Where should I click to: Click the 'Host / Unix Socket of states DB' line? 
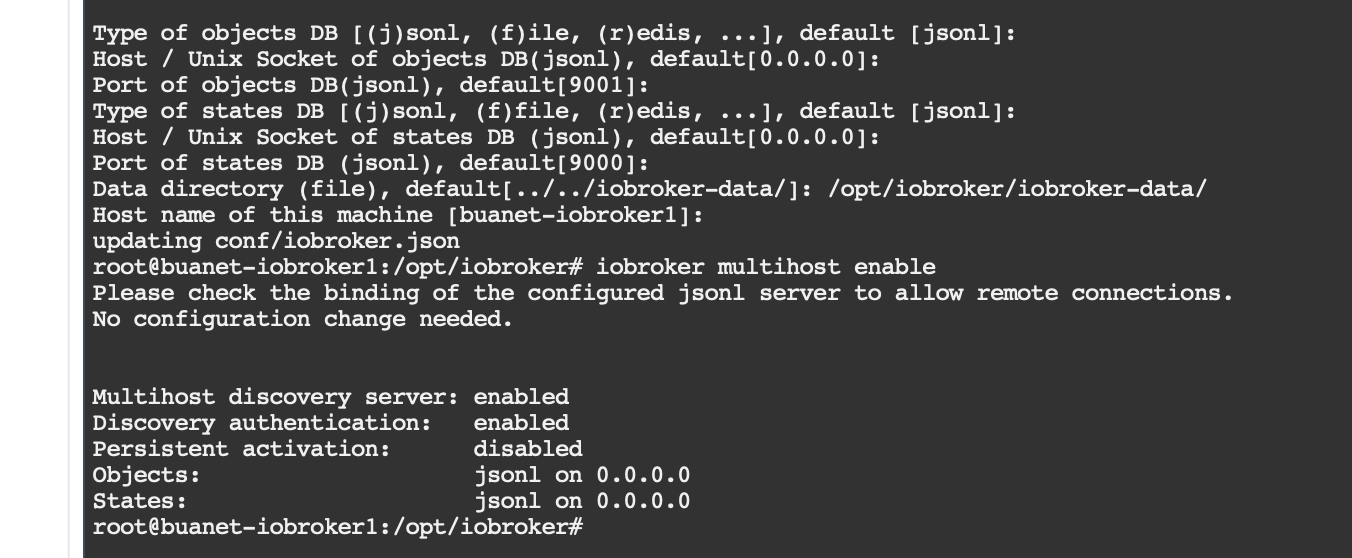point(486,137)
